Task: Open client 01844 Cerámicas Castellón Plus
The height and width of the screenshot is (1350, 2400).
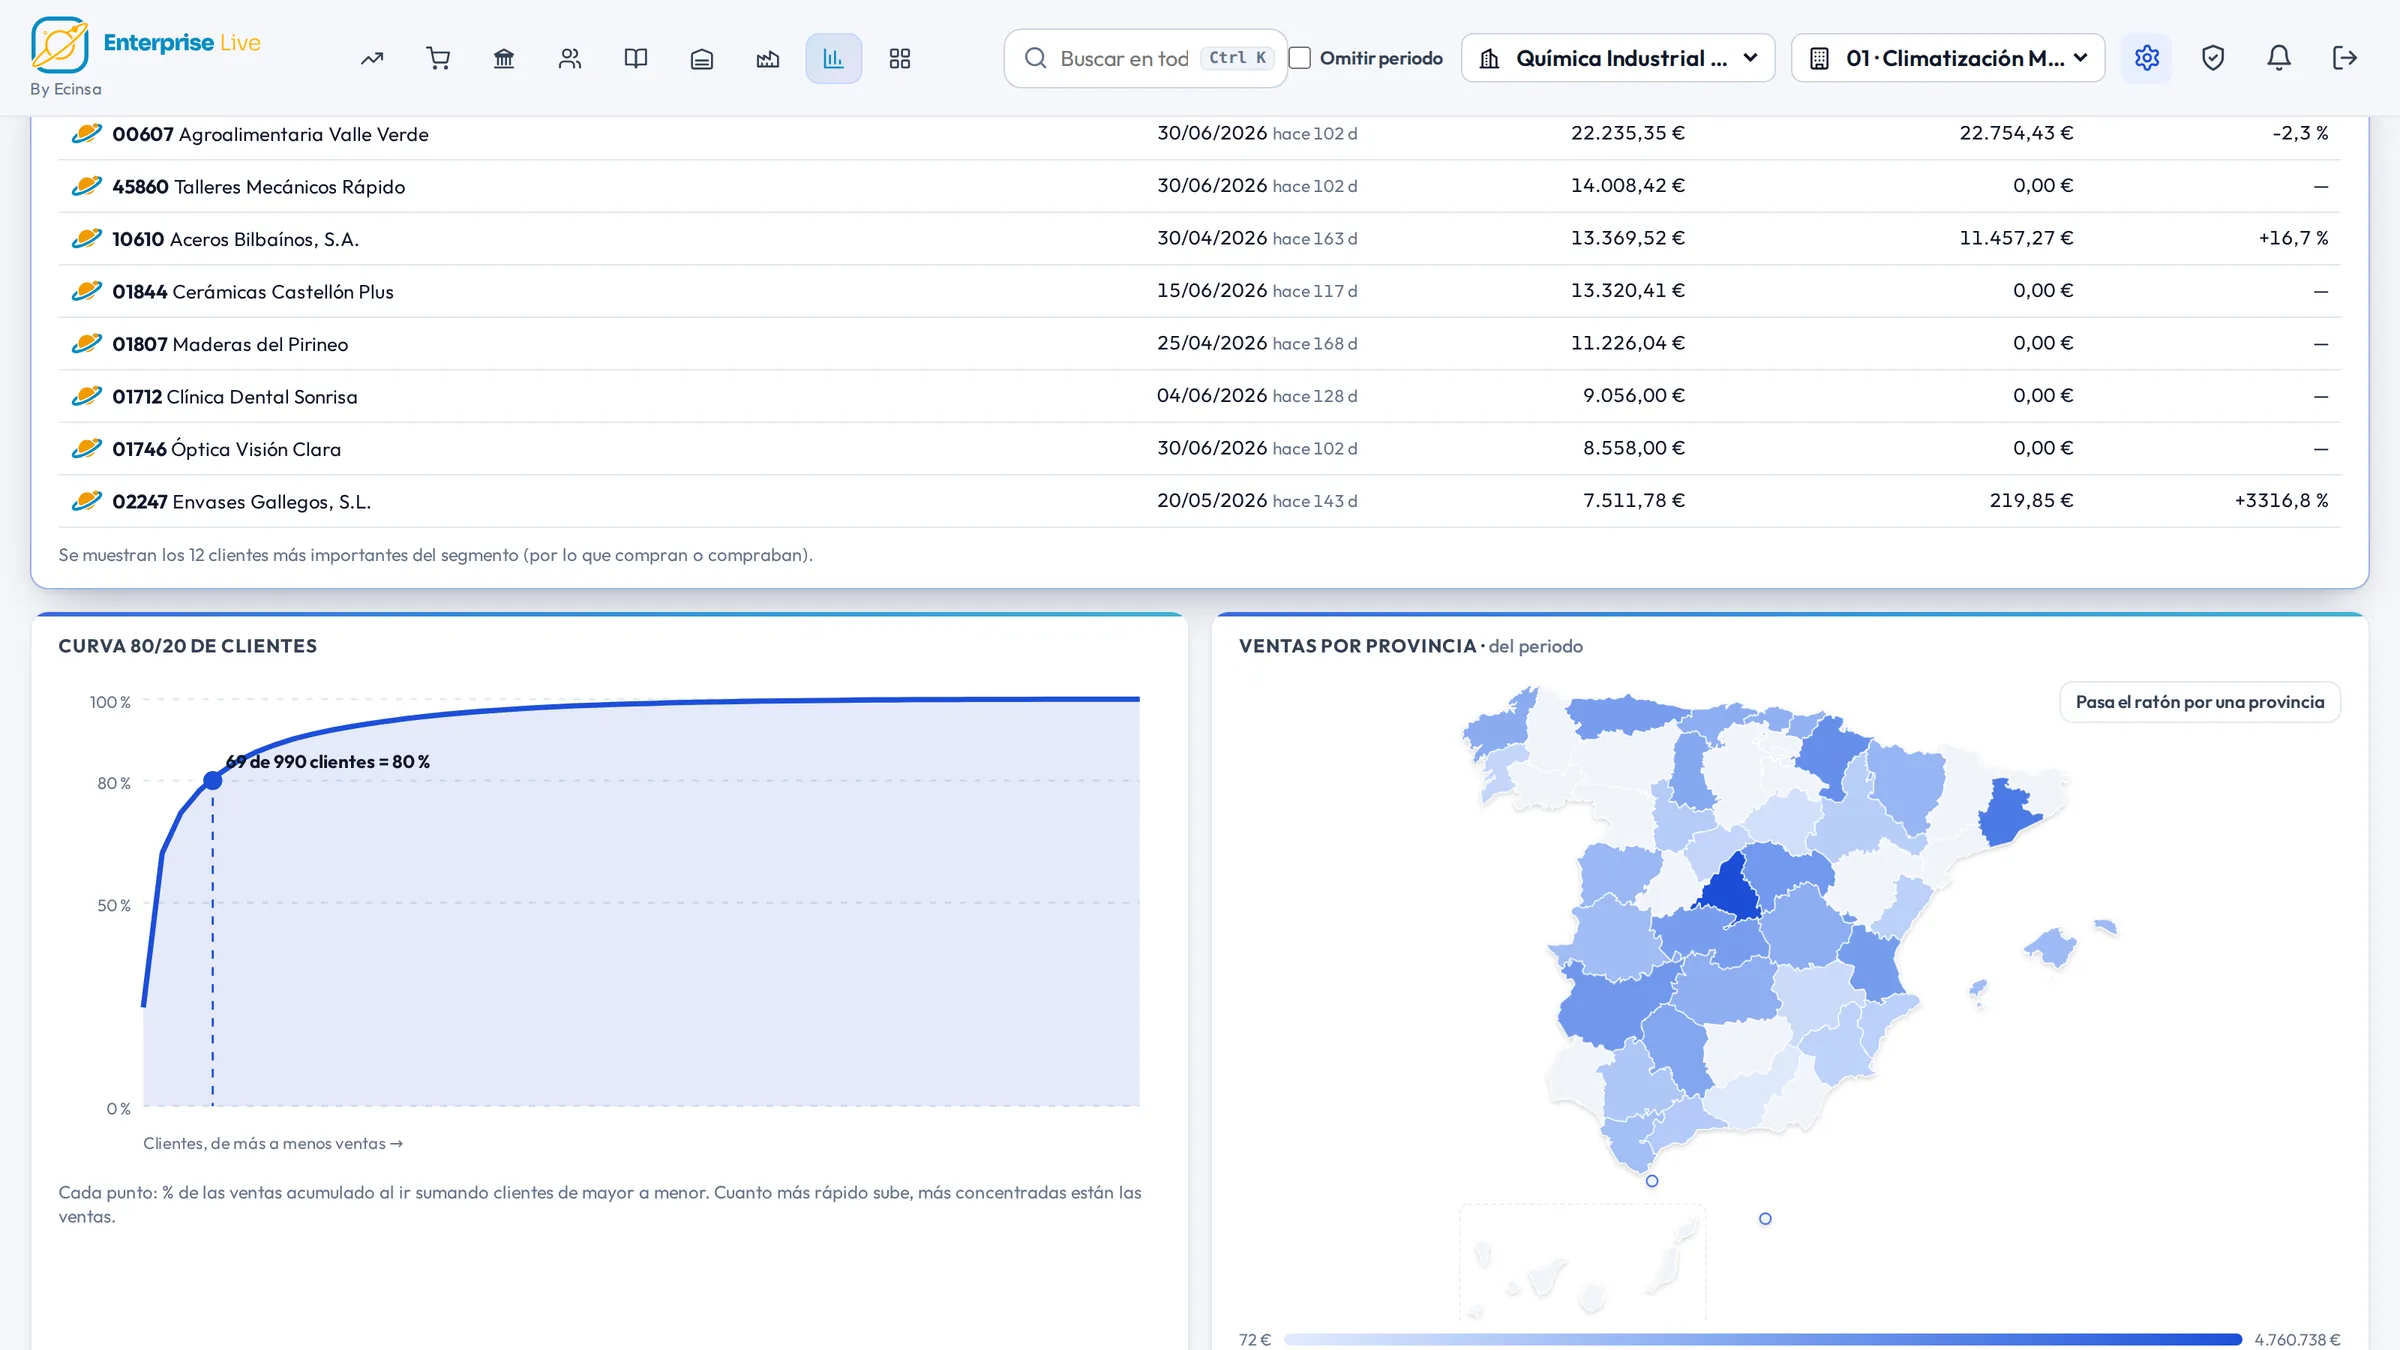Action: [x=253, y=291]
